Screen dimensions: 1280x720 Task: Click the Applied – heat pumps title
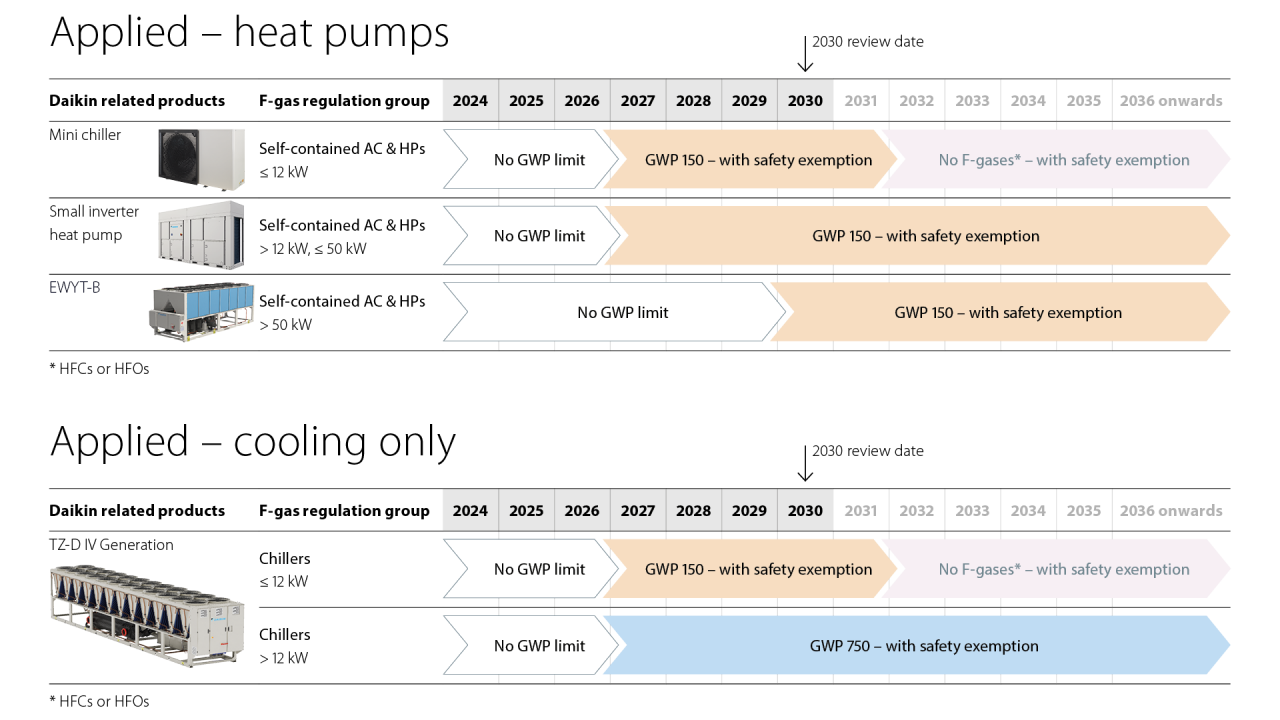[x=249, y=33]
